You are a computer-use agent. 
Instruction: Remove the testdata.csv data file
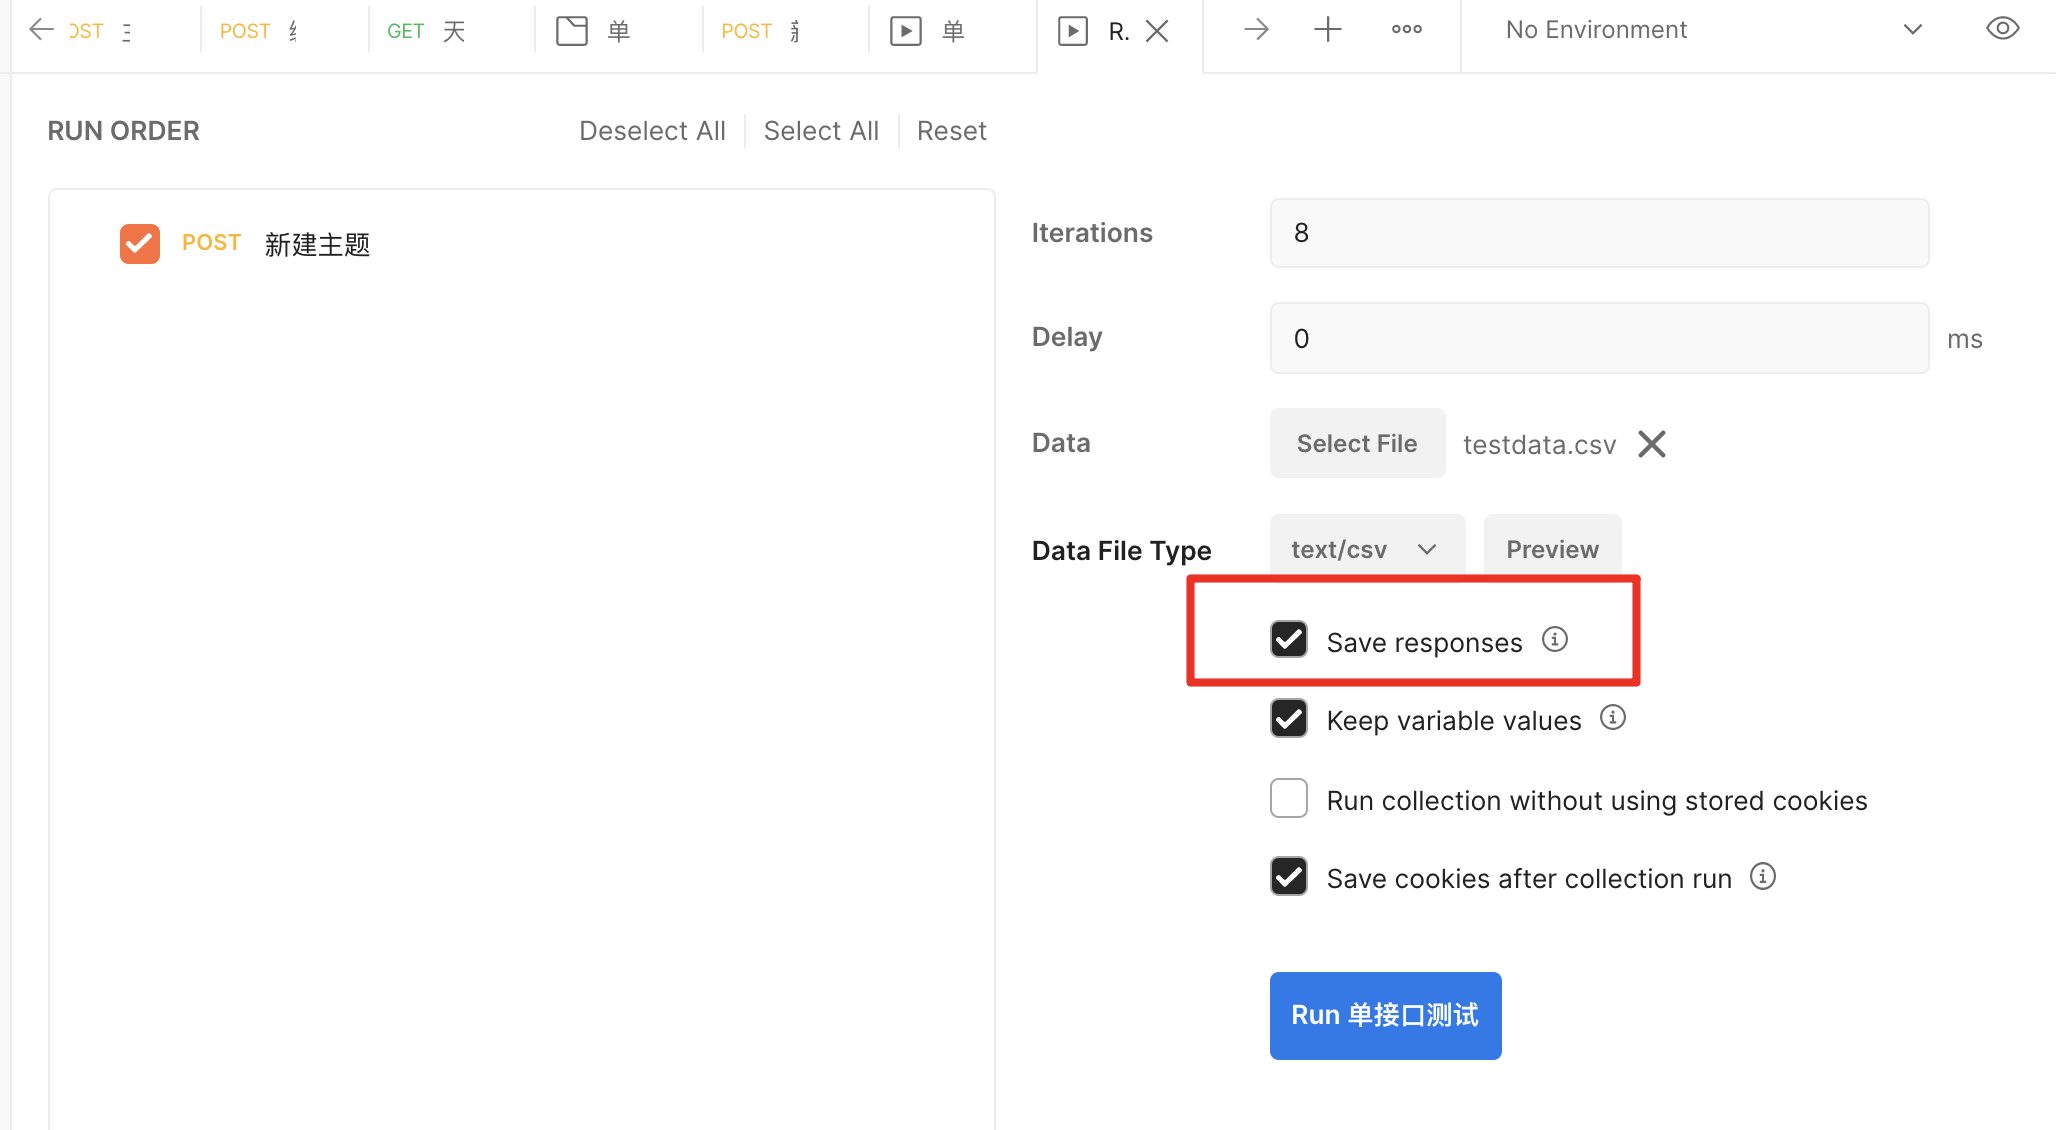pos(1652,444)
